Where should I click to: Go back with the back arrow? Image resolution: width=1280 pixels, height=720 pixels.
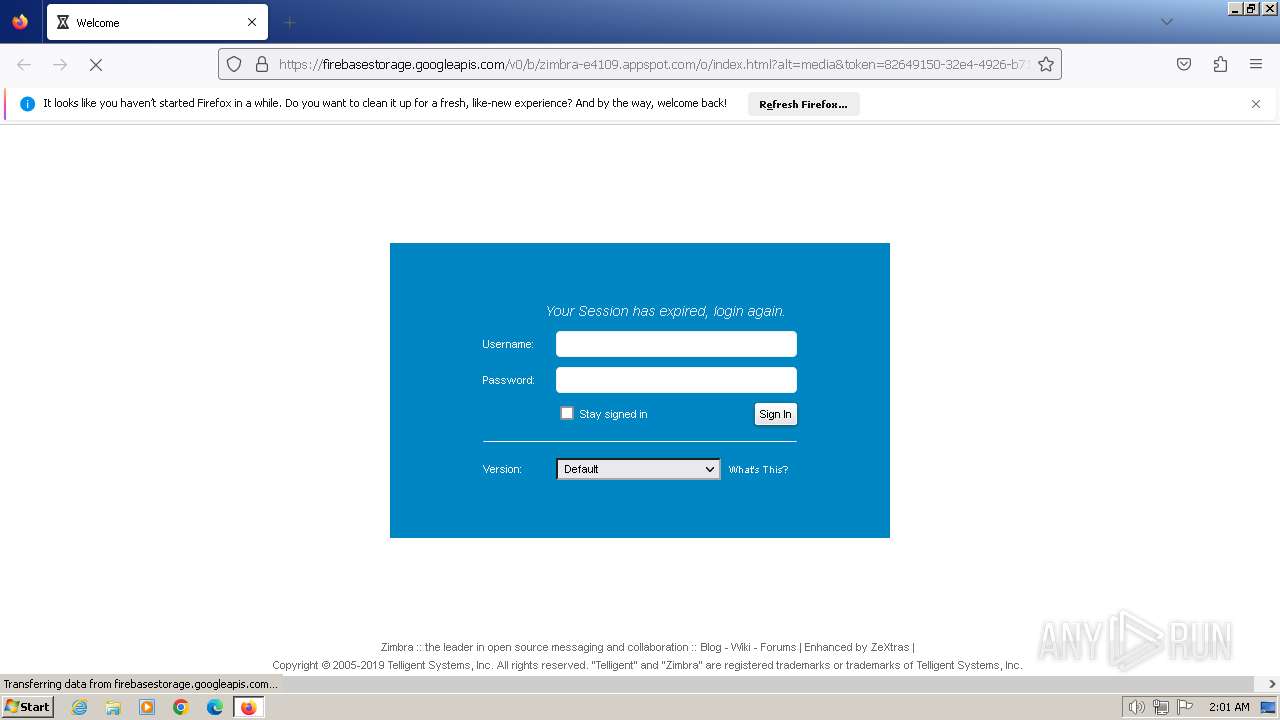[x=24, y=64]
